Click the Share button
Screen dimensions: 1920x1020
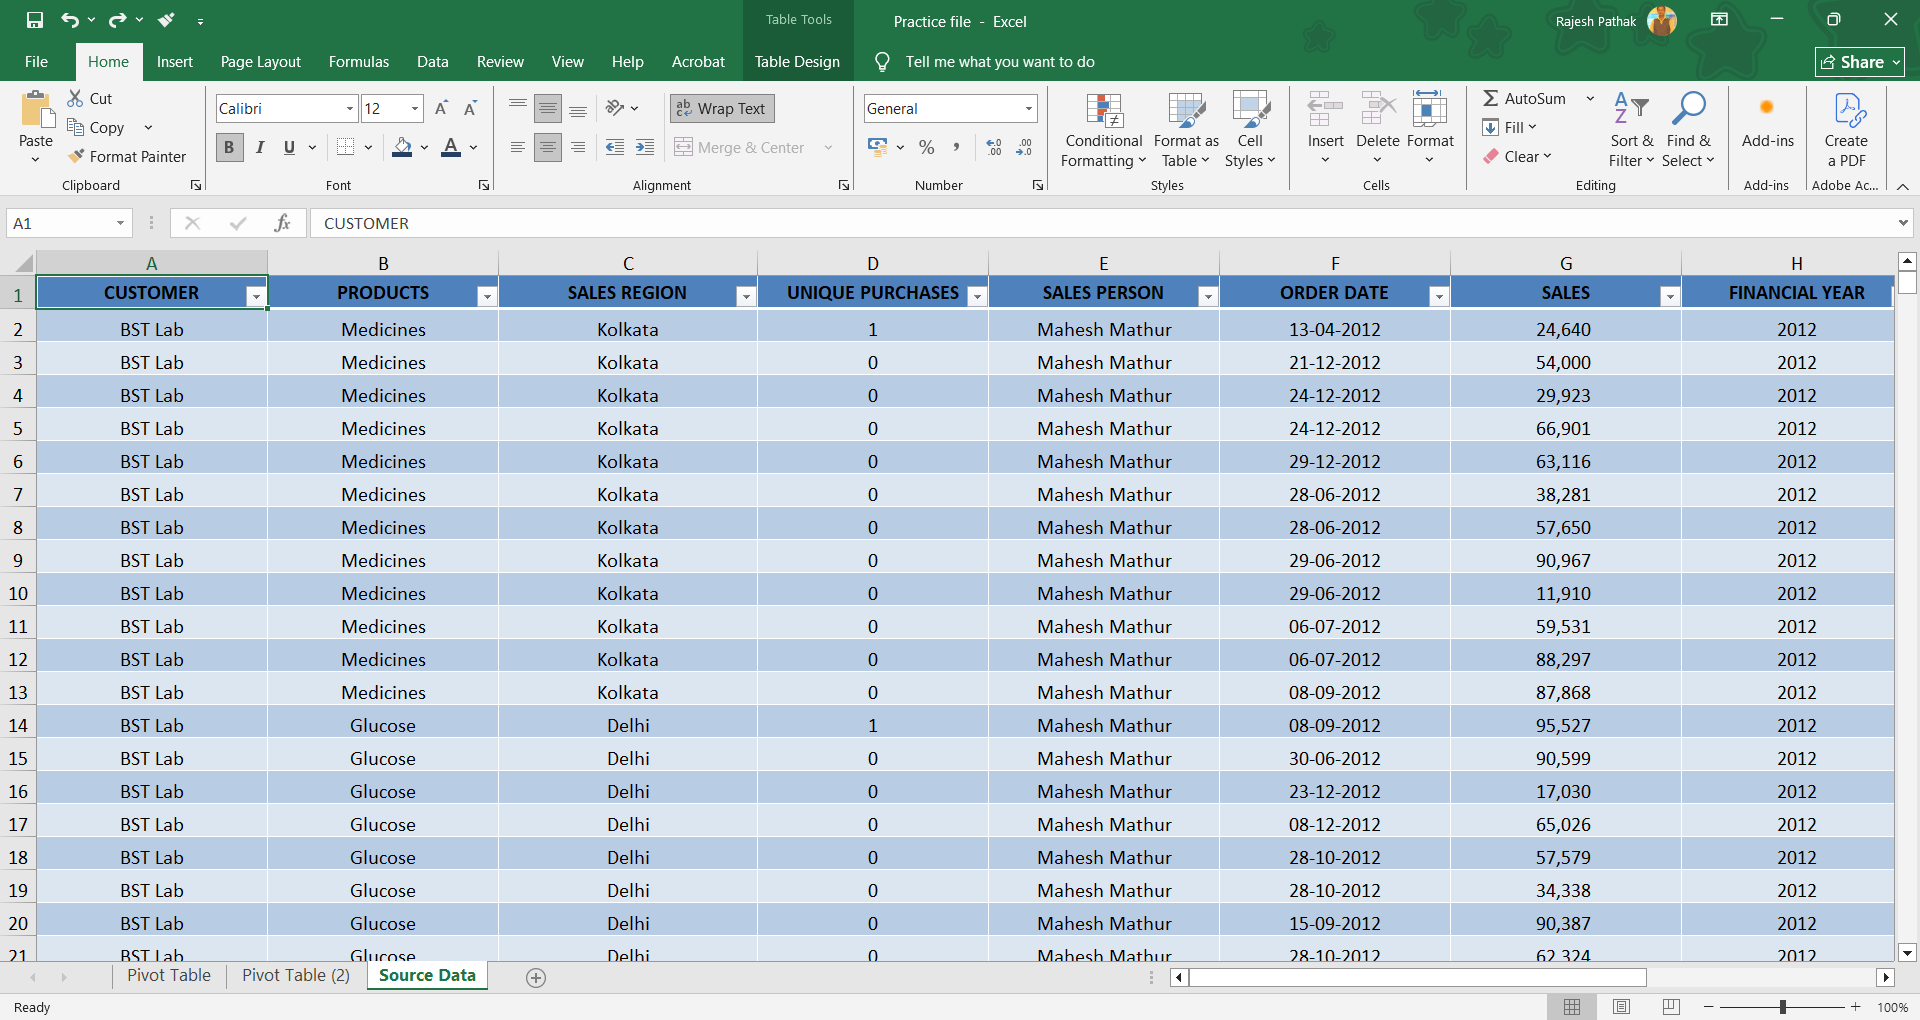1857,61
